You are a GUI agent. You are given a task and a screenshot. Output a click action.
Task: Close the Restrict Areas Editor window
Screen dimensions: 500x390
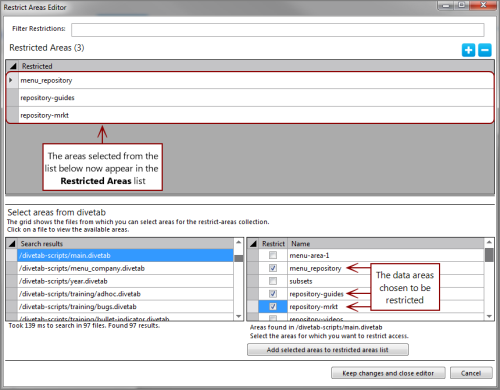click(x=483, y=5)
